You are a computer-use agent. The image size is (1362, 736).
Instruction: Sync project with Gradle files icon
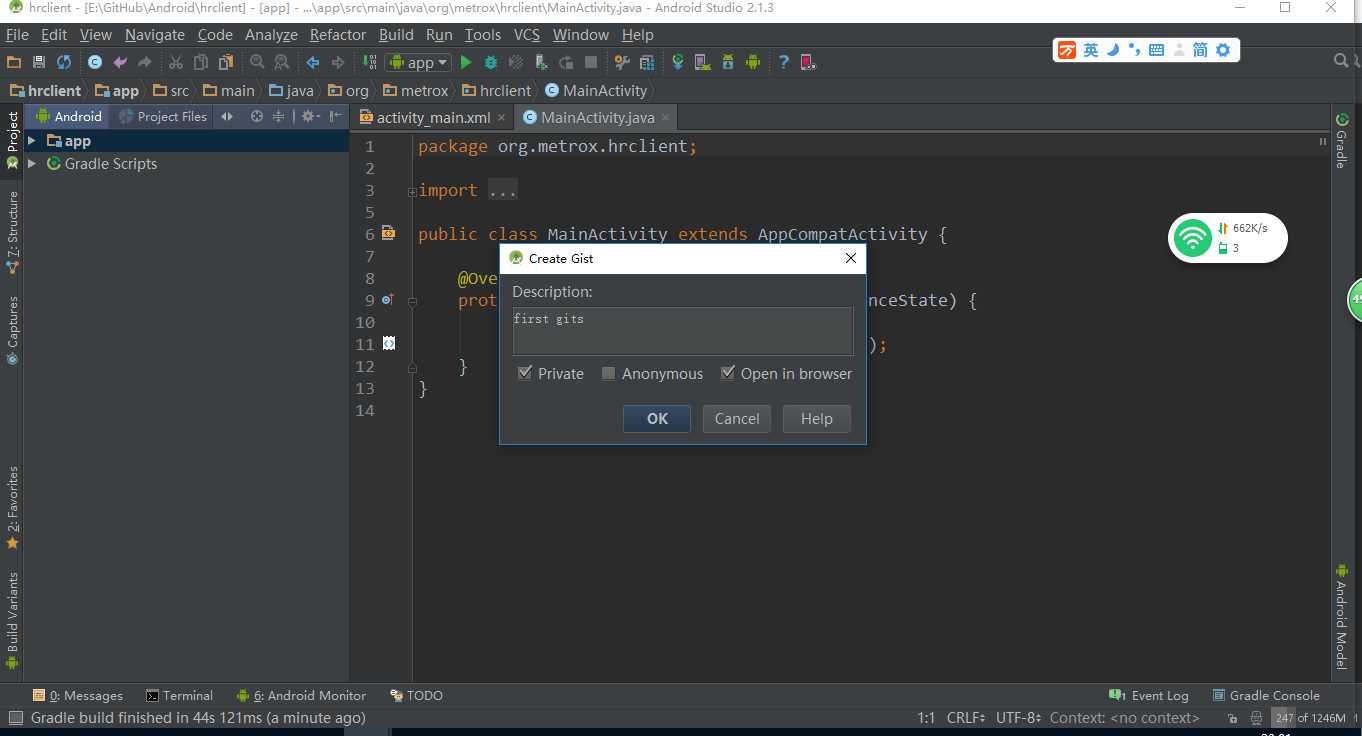pyautogui.click(x=677, y=62)
